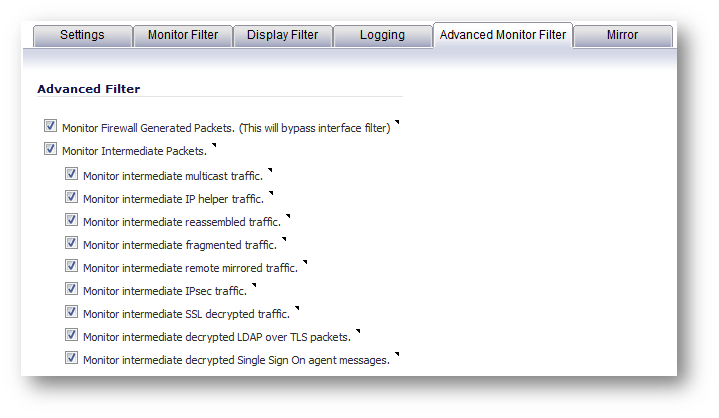Image resolution: width=719 pixels, height=418 pixels.
Task: Toggle intermediate fragmented traffic checkbox
Action: click(x=71, y=243)
